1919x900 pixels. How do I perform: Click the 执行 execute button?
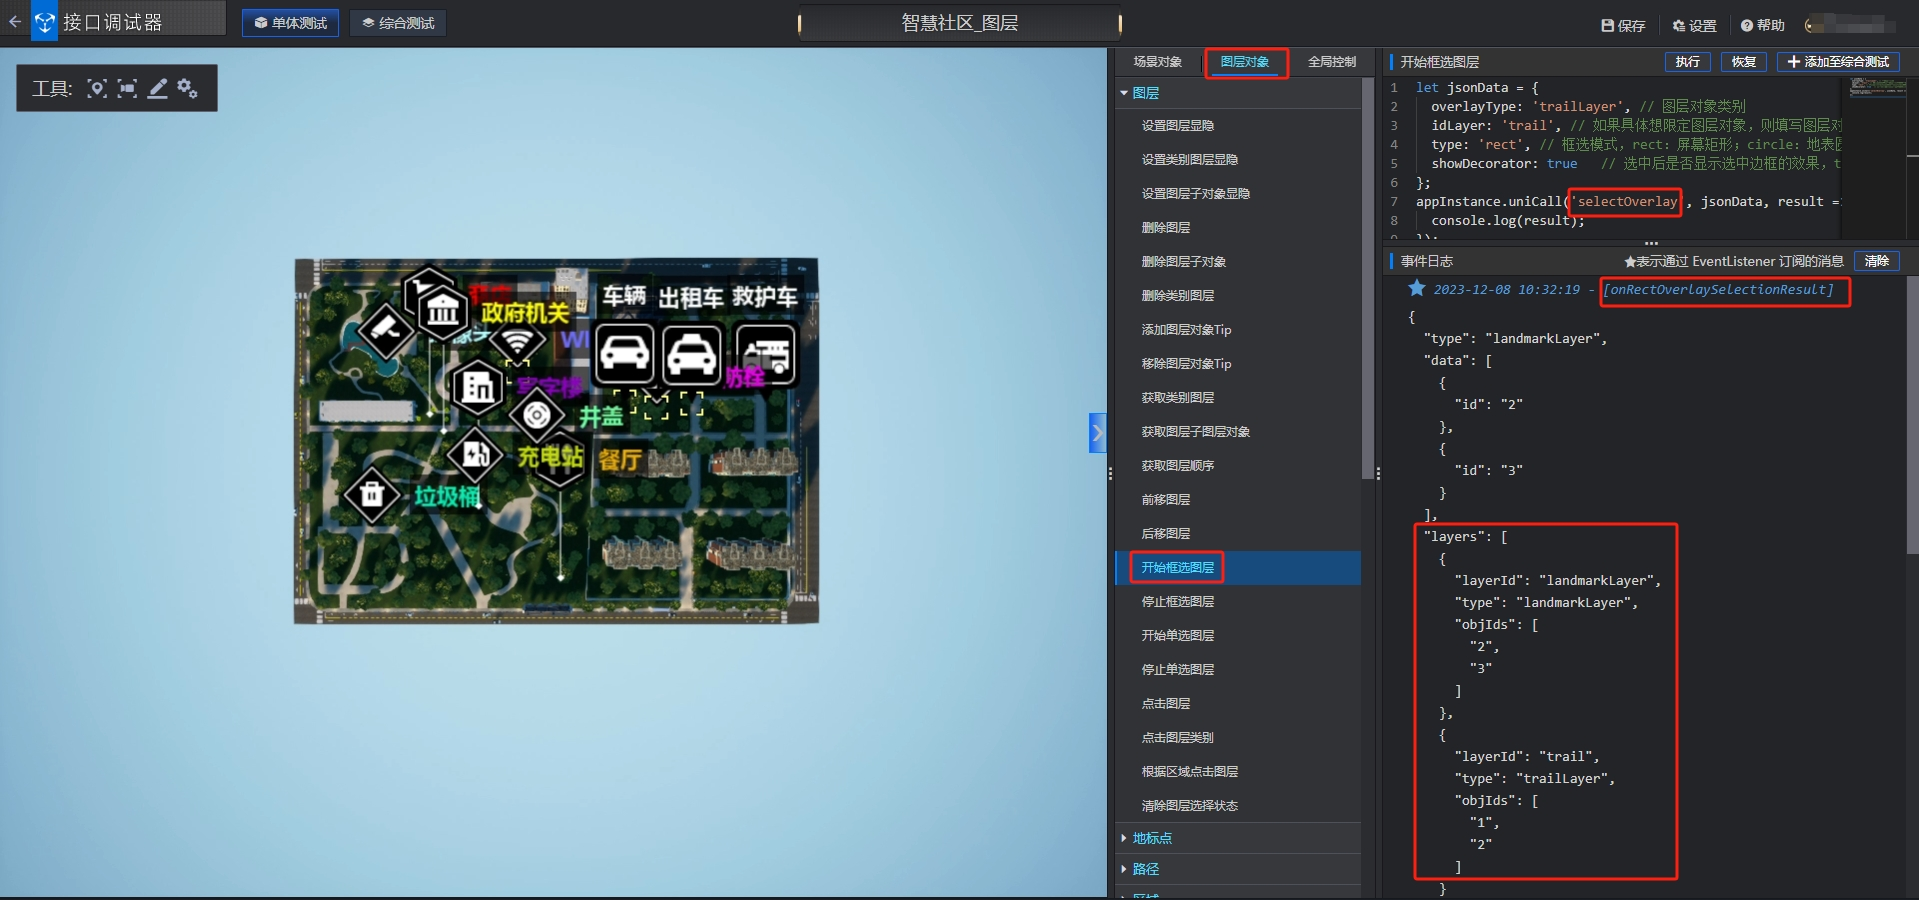[1687, 62]
